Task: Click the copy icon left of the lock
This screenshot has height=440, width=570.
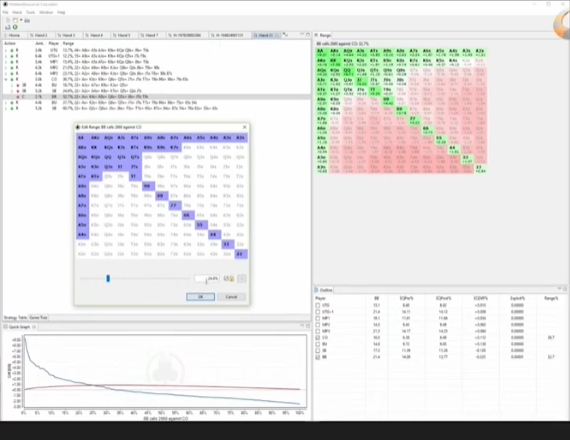Action: 226,279
